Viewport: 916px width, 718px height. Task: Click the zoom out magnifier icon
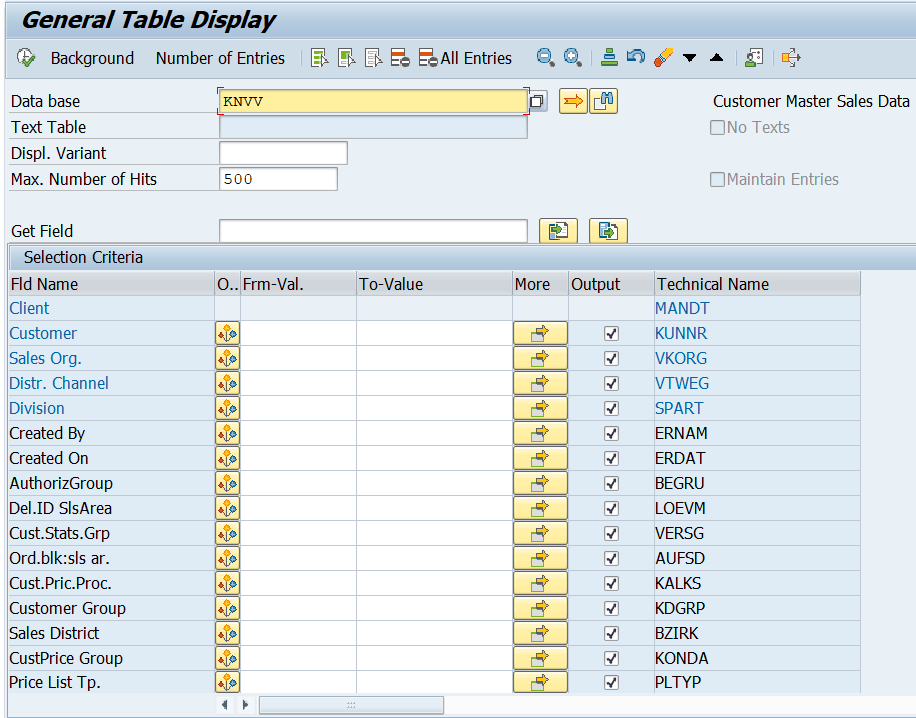pyautogui.click(x=545, y=57)
